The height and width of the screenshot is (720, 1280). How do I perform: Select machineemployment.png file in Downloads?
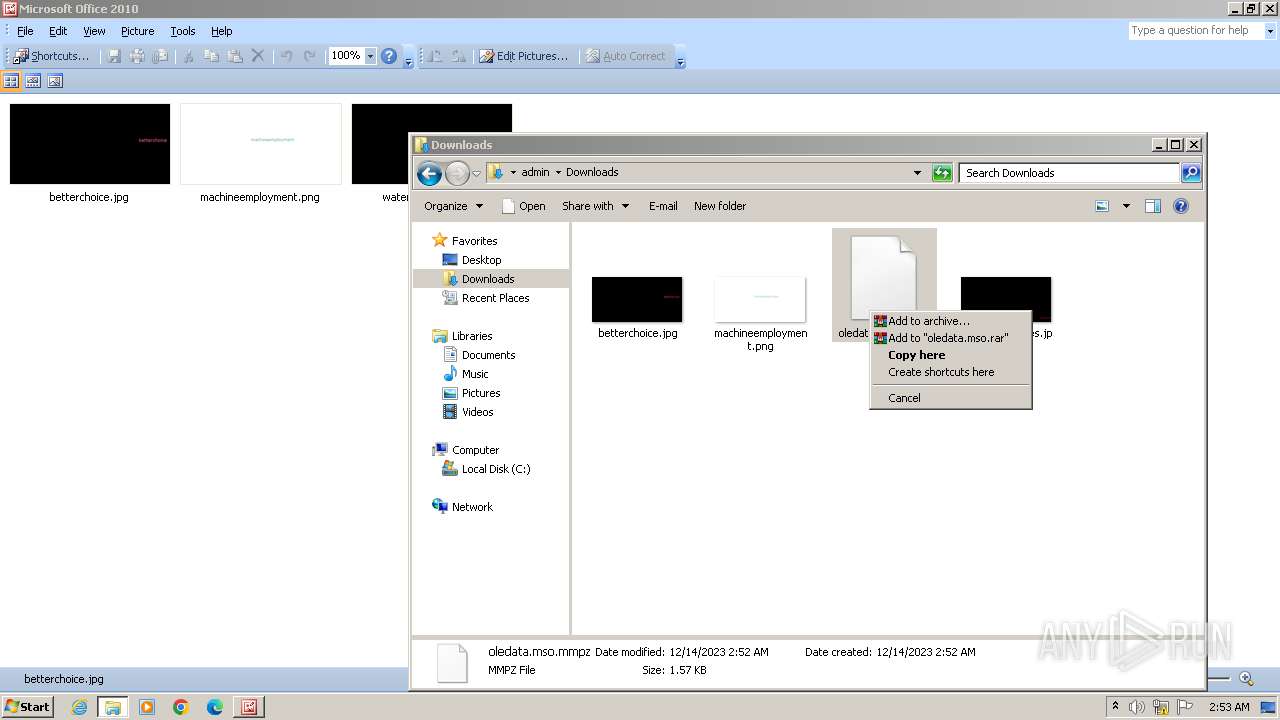[760, 314]
